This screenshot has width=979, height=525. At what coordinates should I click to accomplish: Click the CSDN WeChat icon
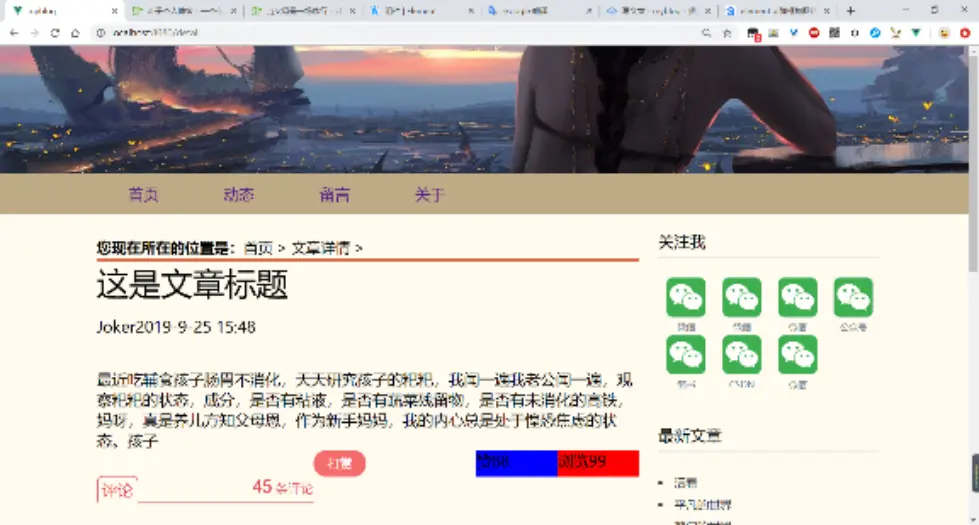click(x=741, y=355)
